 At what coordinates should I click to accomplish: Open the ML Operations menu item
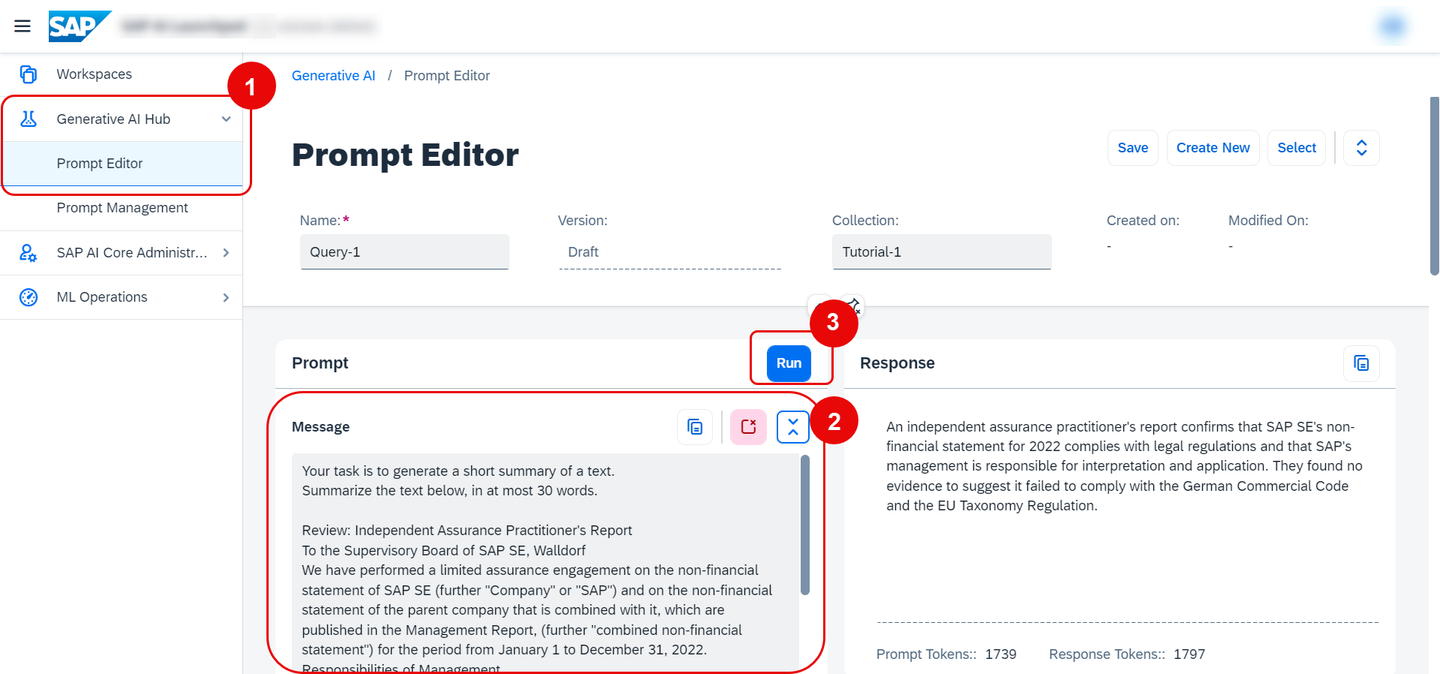tap(121, 297)
